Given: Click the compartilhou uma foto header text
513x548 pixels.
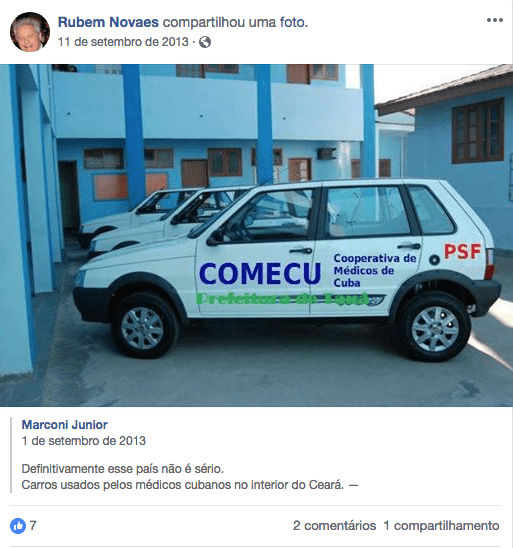Looking at the screenshot, I should coord(235,22).
